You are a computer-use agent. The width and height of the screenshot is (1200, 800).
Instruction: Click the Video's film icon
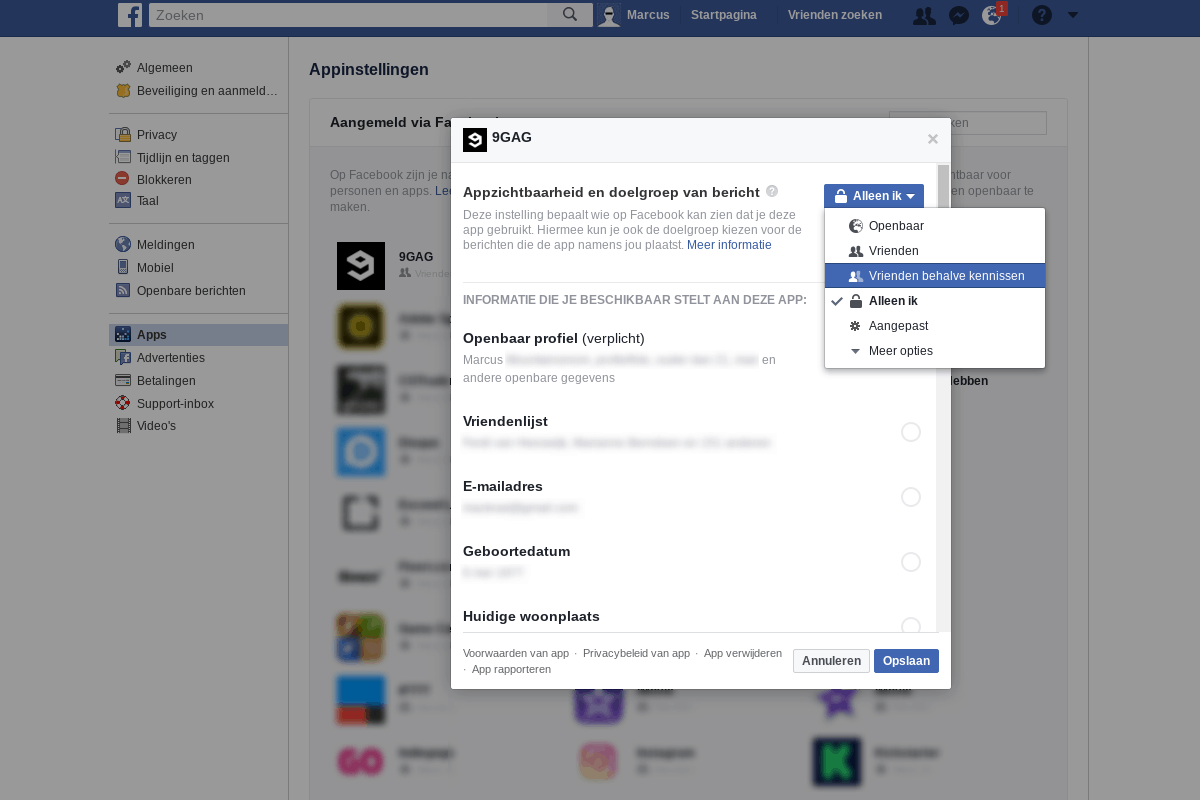pyautogui.click(x=123, y=426)
